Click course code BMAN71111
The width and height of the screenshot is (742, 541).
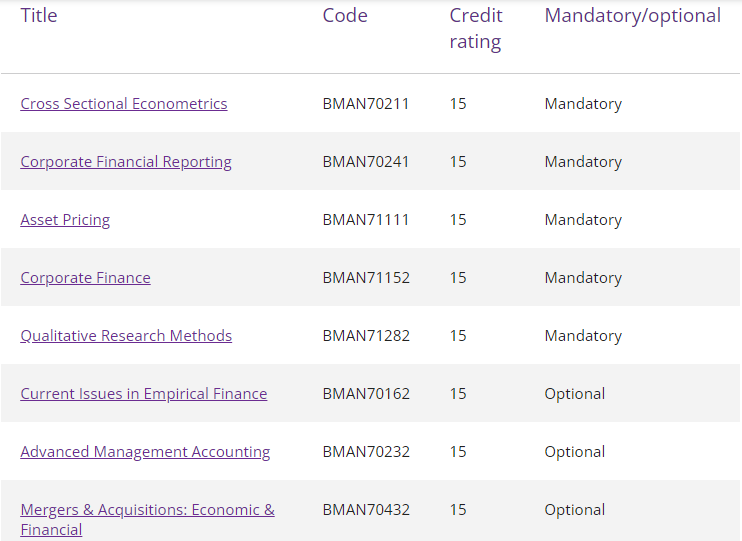(366, 220)
